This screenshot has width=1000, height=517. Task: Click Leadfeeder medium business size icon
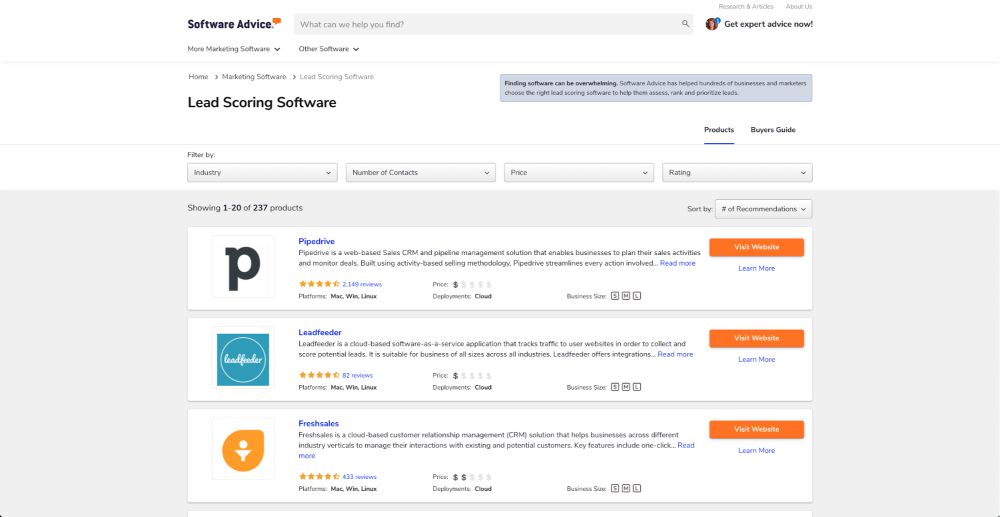click(x=626, y=387)
